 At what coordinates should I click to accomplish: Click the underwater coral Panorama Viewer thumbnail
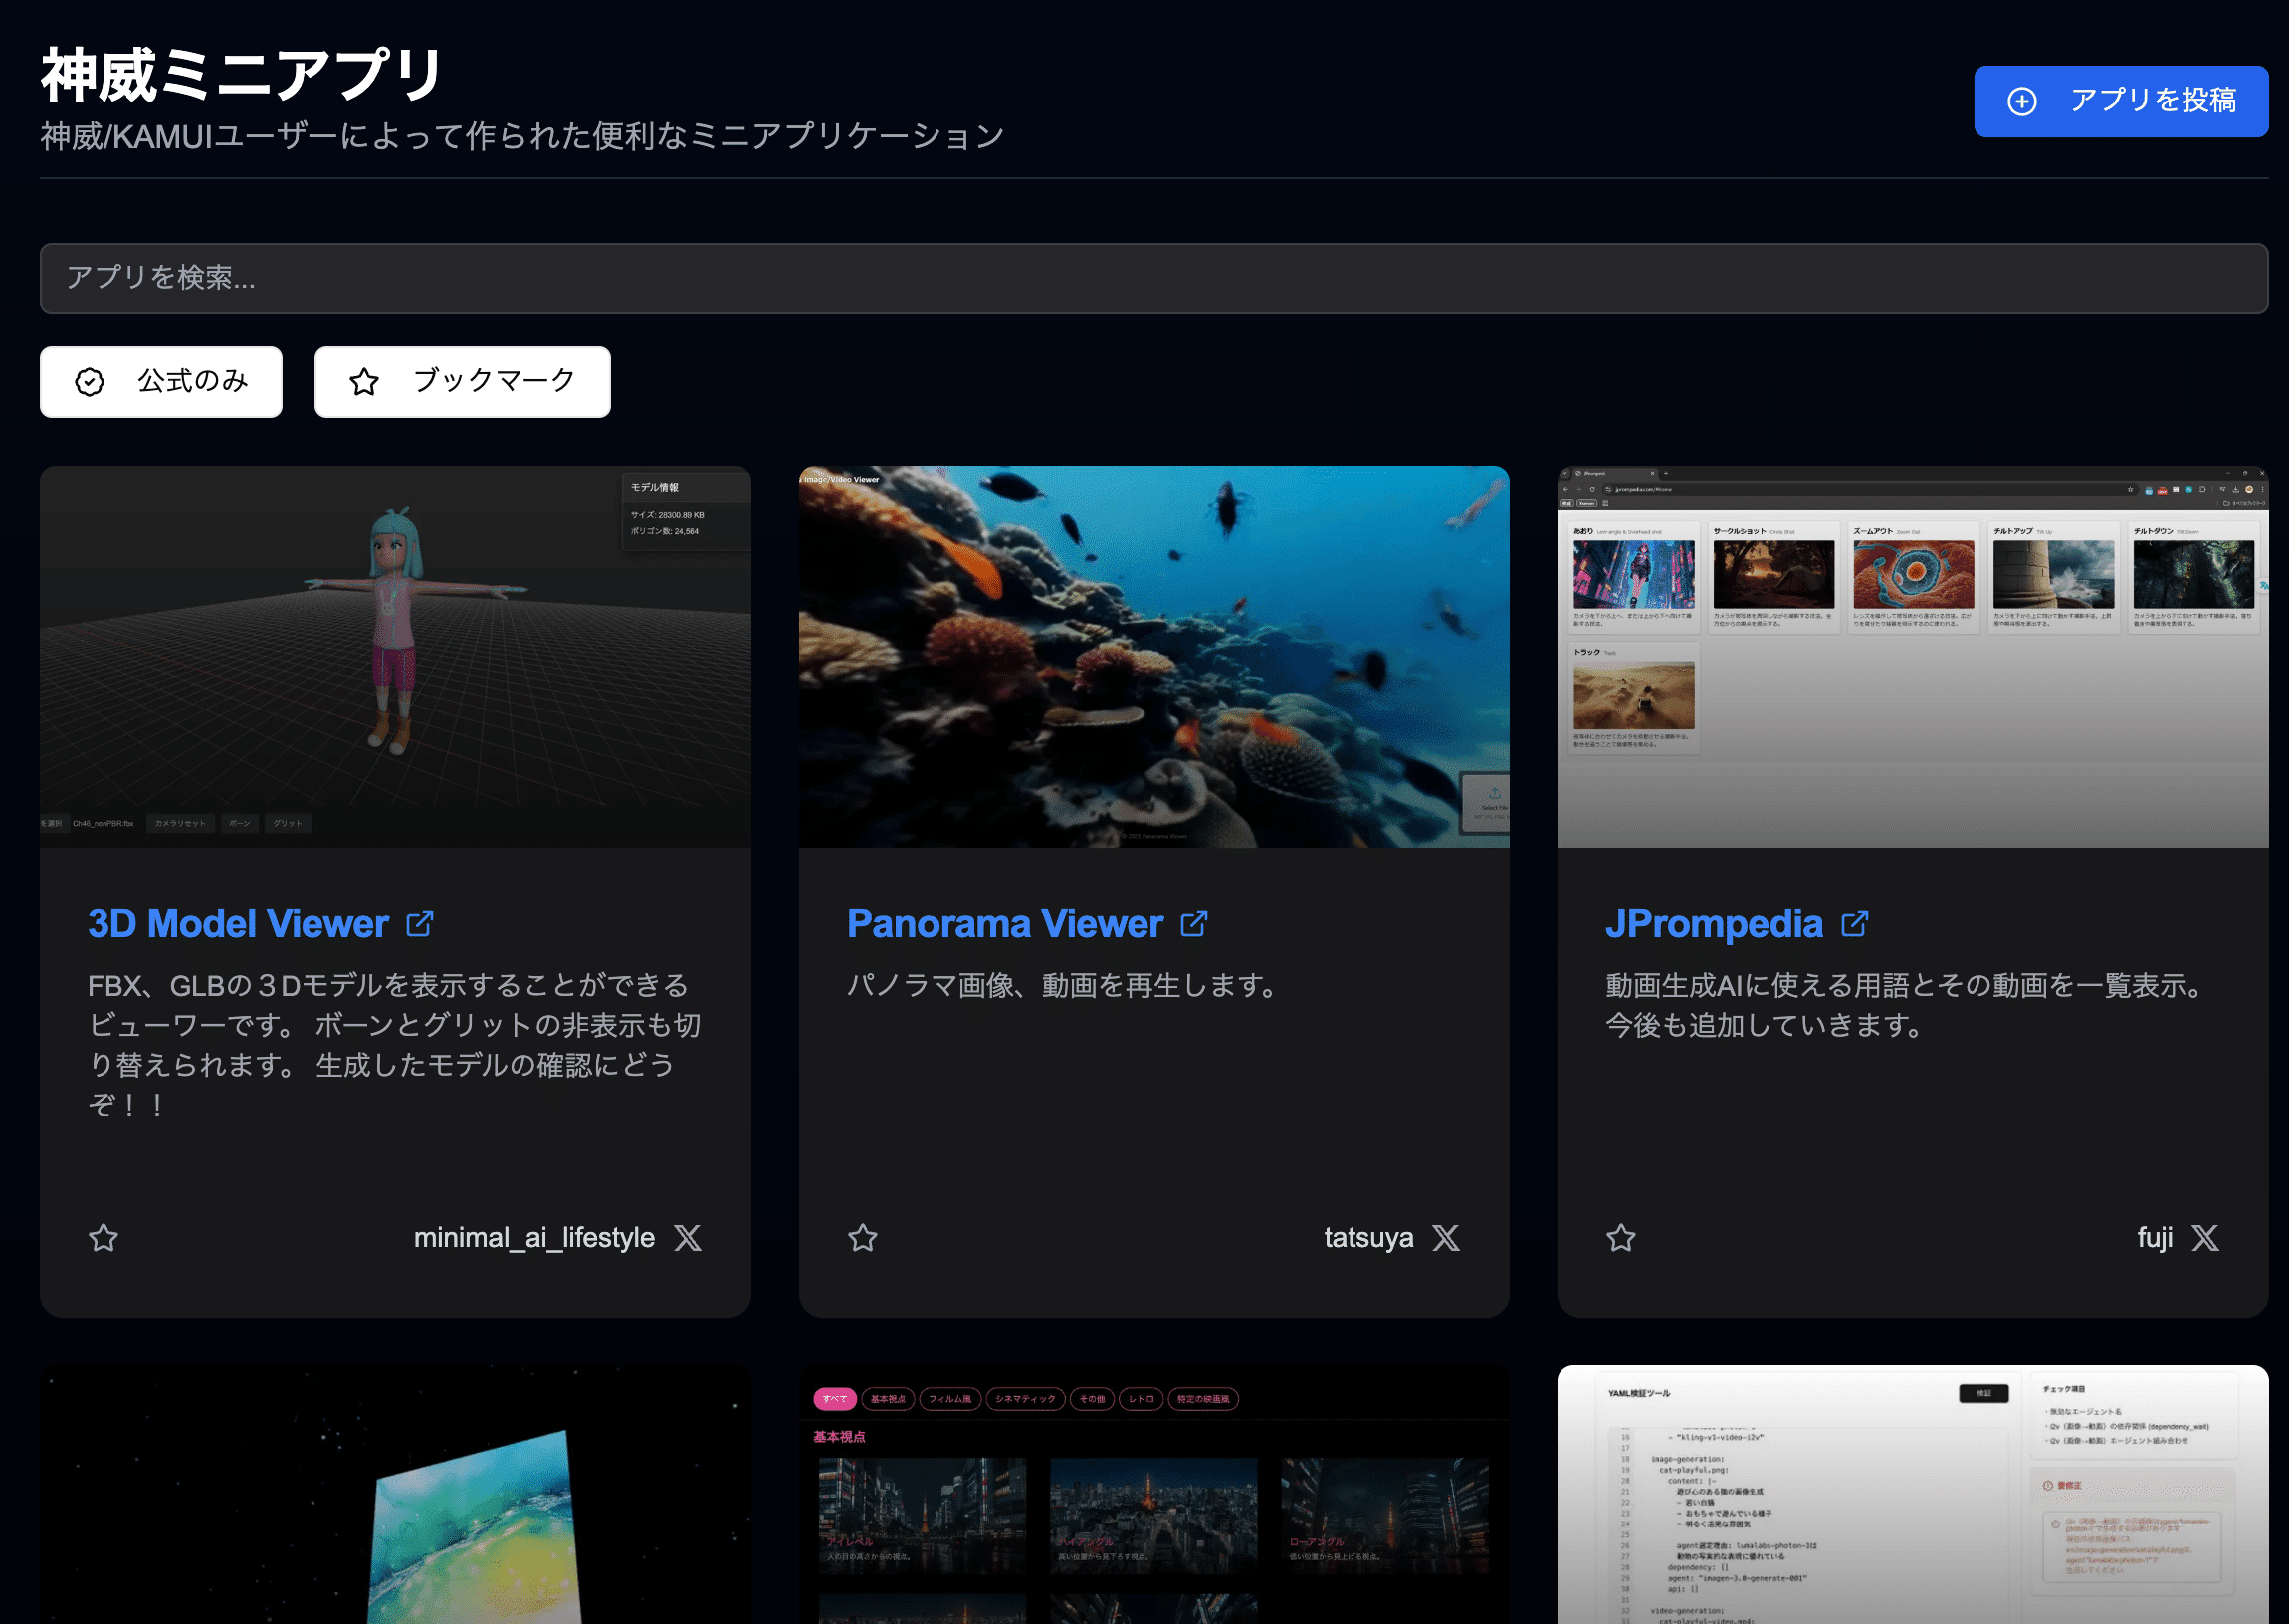(1153, 657)
